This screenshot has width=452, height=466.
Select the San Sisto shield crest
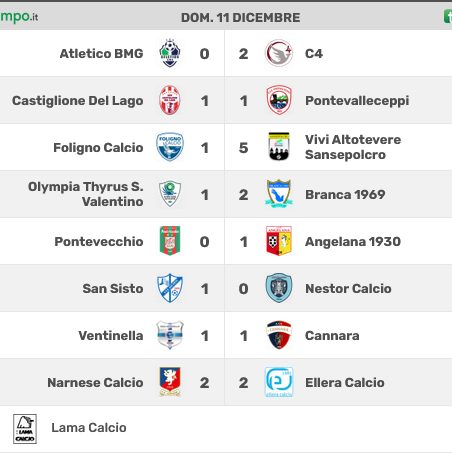click(x=170, y=288)
